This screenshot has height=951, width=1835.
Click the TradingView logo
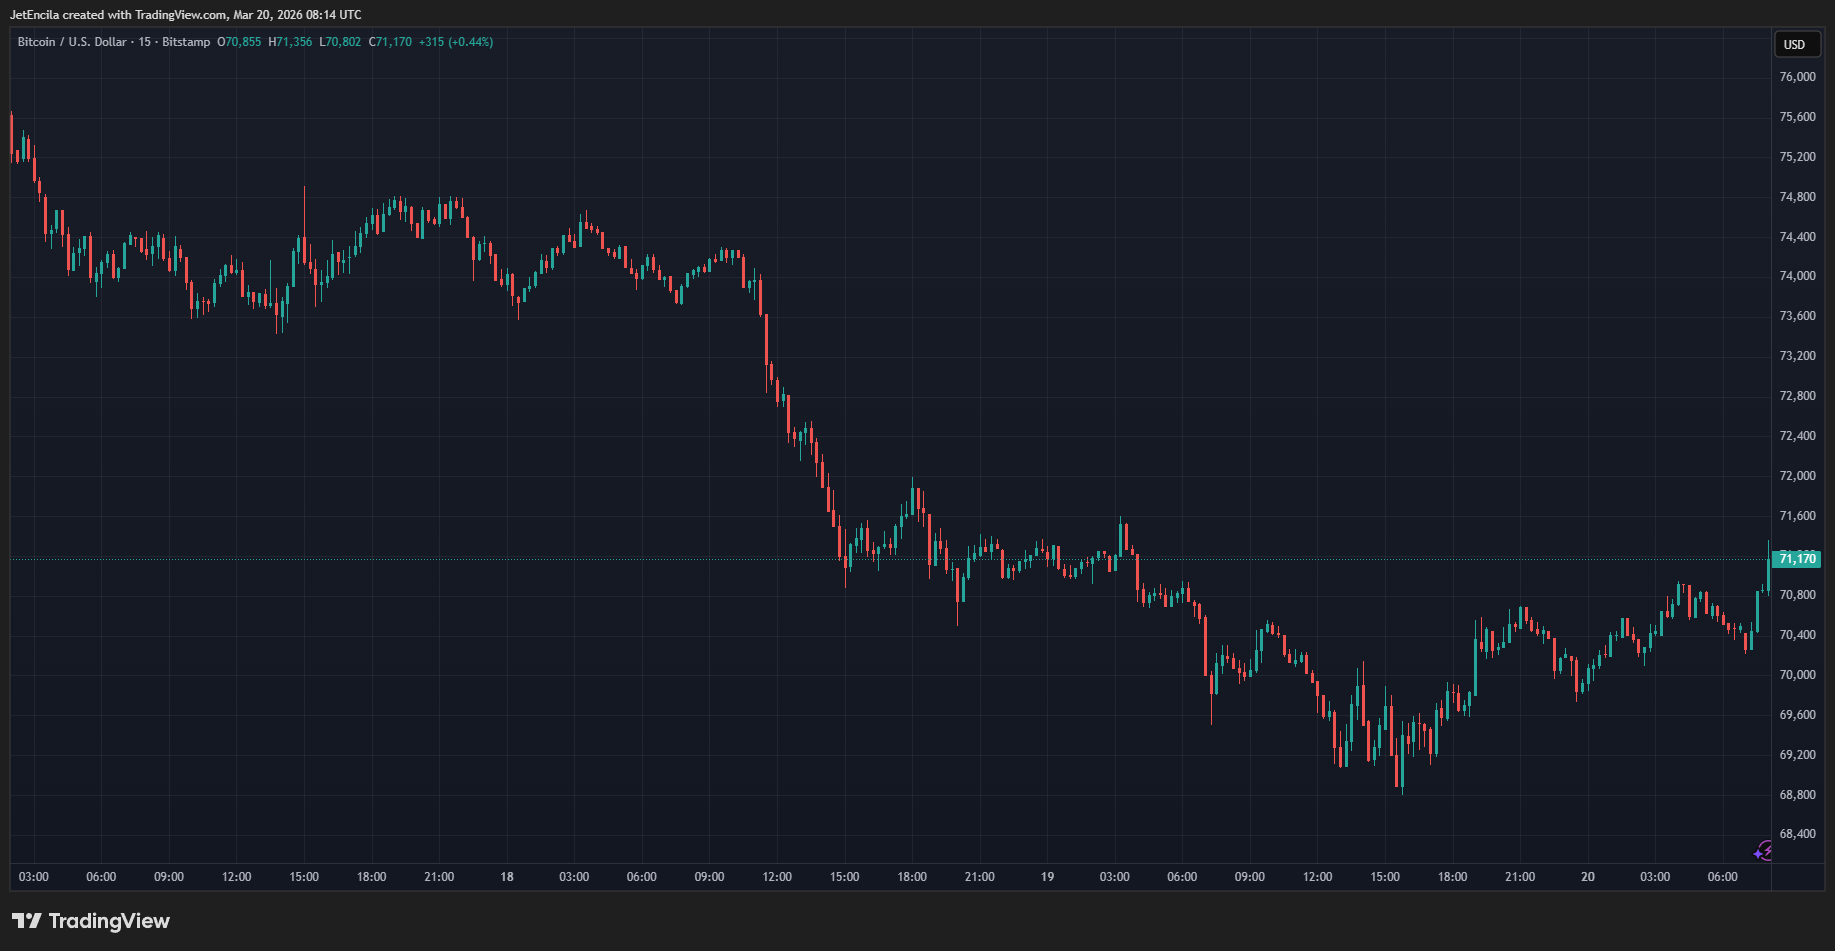click(91, 921)
